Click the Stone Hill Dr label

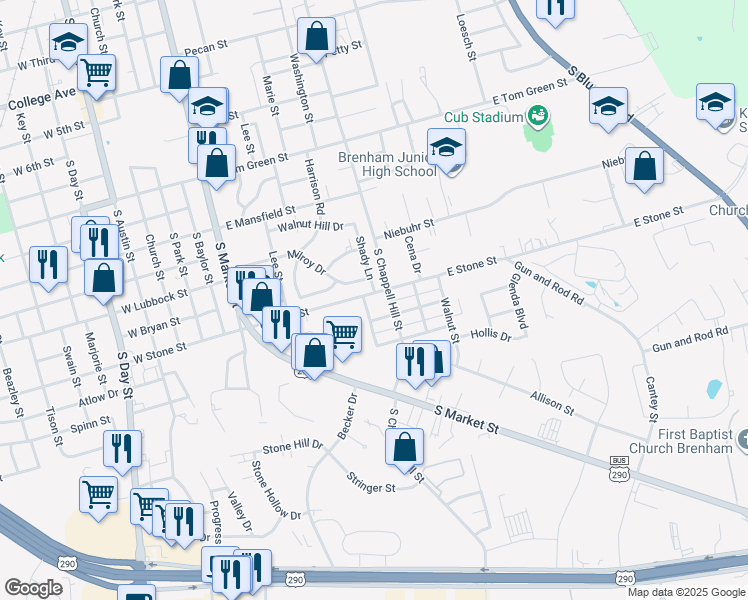pyautogui.click(x=292, y=446)
